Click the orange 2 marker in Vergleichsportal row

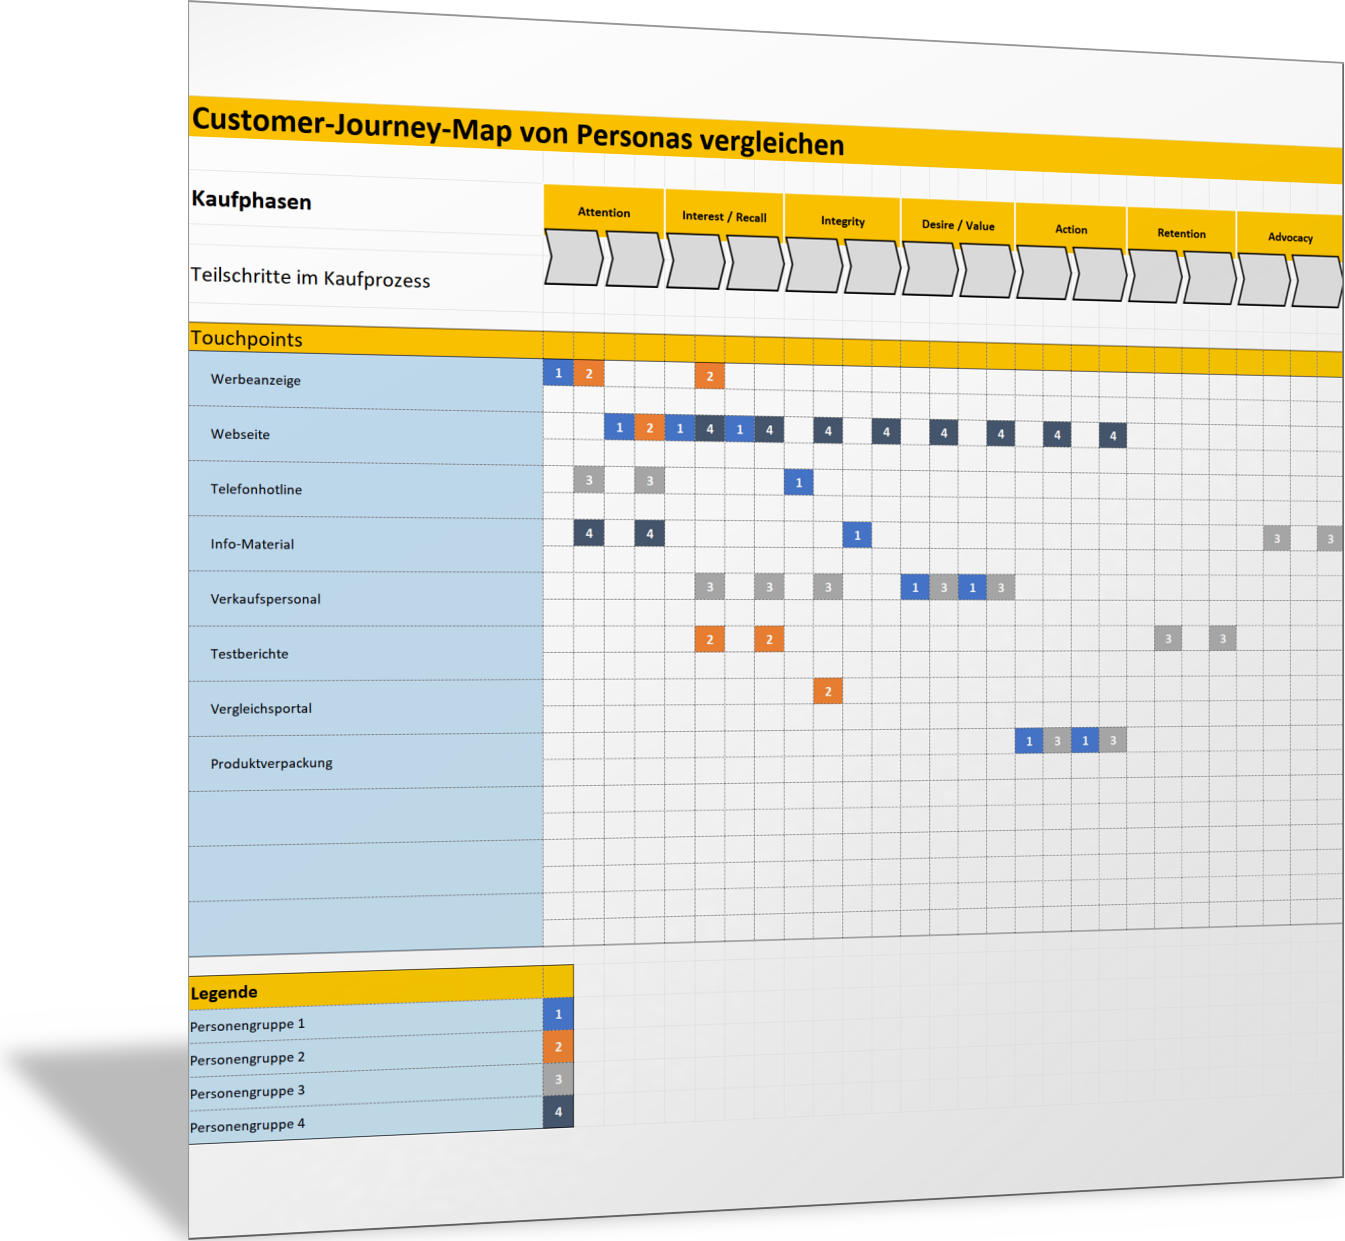point(828,691)
